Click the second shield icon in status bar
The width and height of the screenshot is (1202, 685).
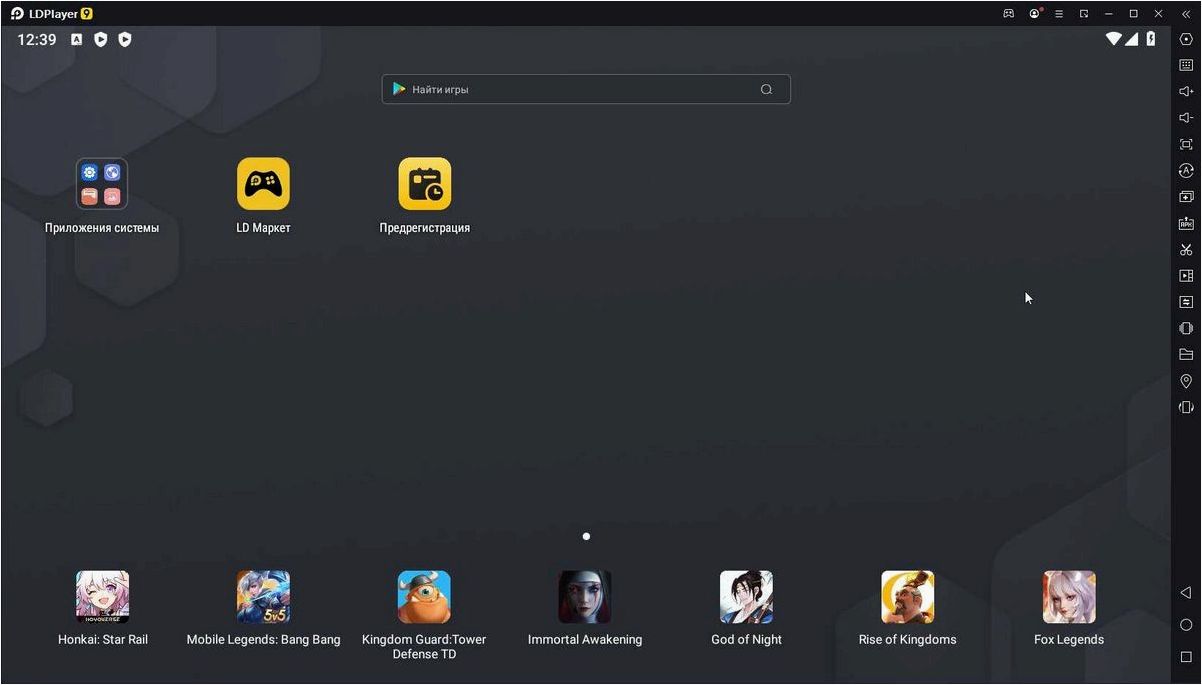[x=125, y=39]
